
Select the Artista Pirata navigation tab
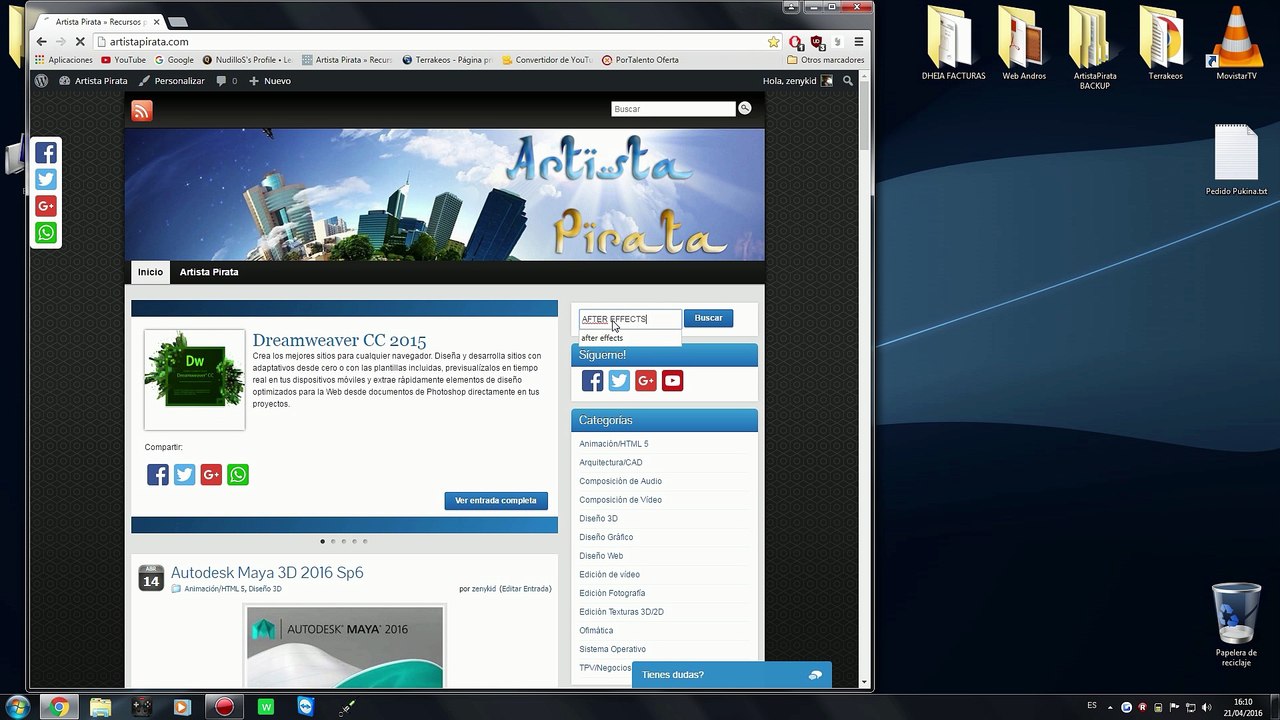coord(209,272)
